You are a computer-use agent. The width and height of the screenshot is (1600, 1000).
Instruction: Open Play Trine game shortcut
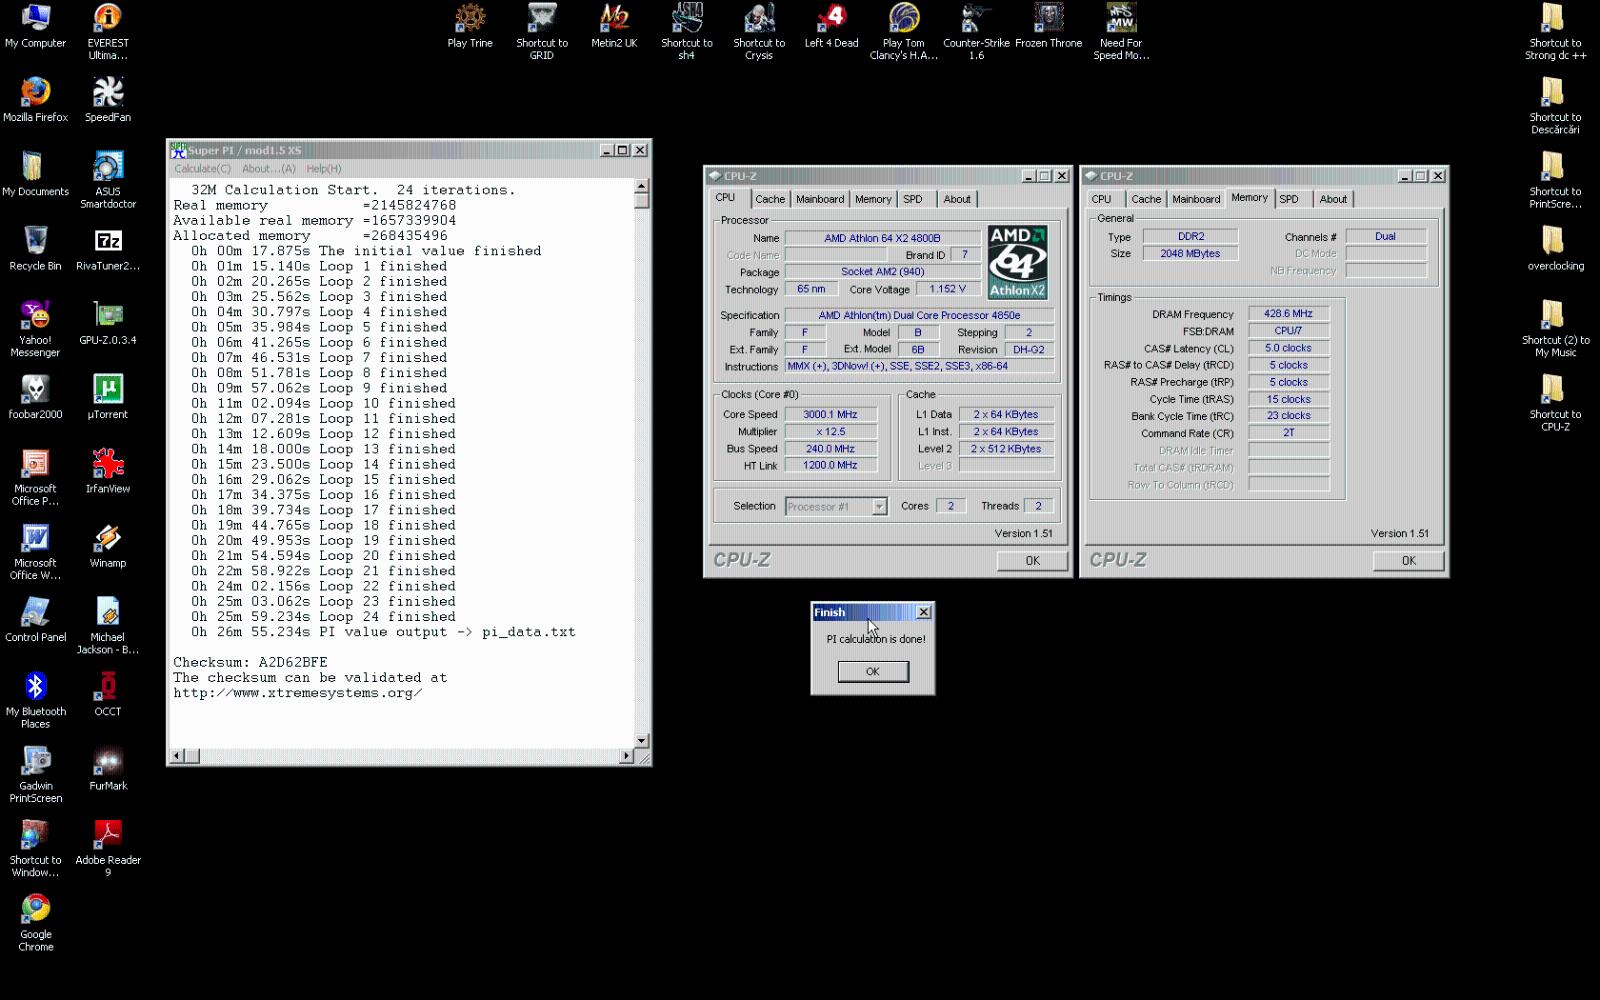[x=470, y=25]
